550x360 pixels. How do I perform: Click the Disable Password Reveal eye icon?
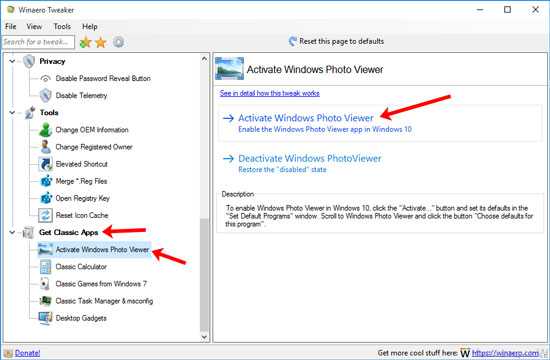point(46,78)
